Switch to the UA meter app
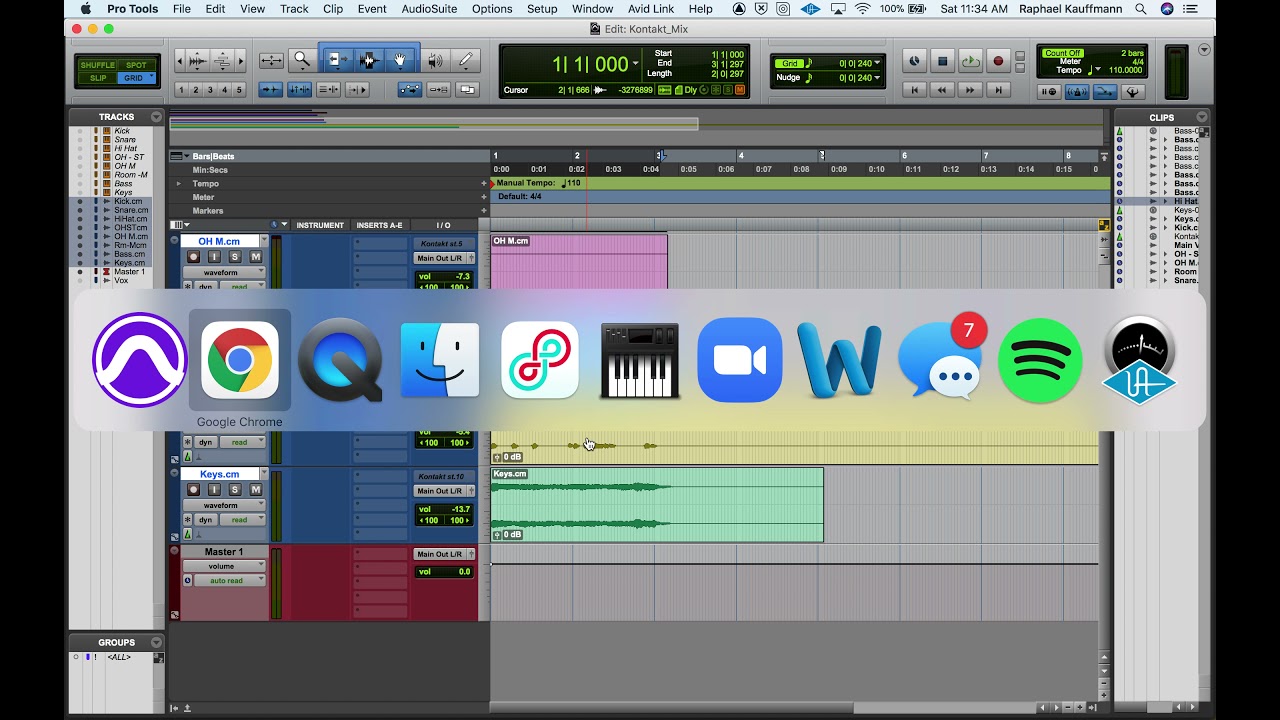The width and height of the screenshot is (1280, 720). click(1140, 360)
